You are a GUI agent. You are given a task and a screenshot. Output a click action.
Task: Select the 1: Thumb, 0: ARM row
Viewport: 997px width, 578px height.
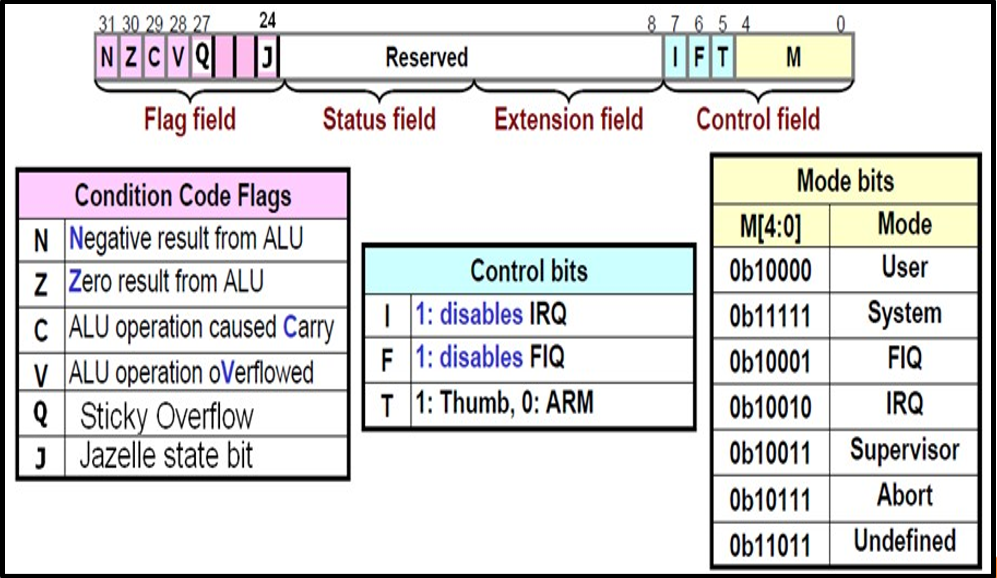tap(528, 404)
